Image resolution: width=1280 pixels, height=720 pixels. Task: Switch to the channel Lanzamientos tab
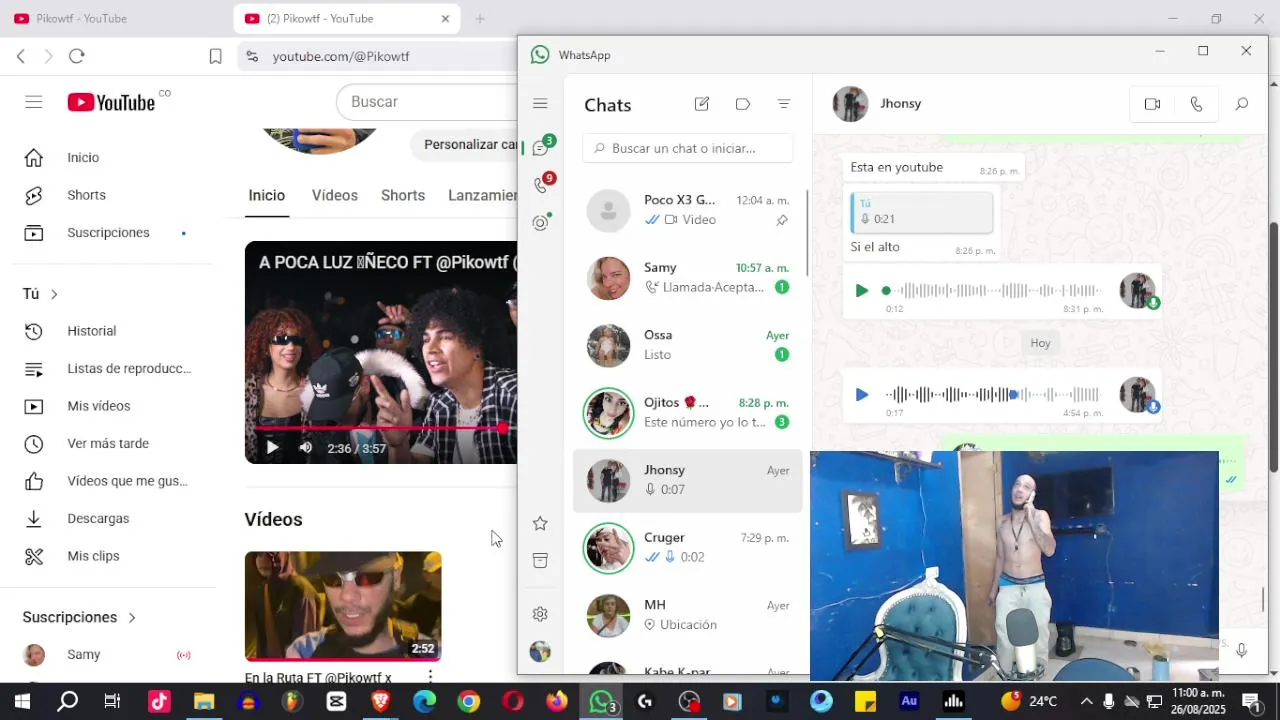point(482,195)
